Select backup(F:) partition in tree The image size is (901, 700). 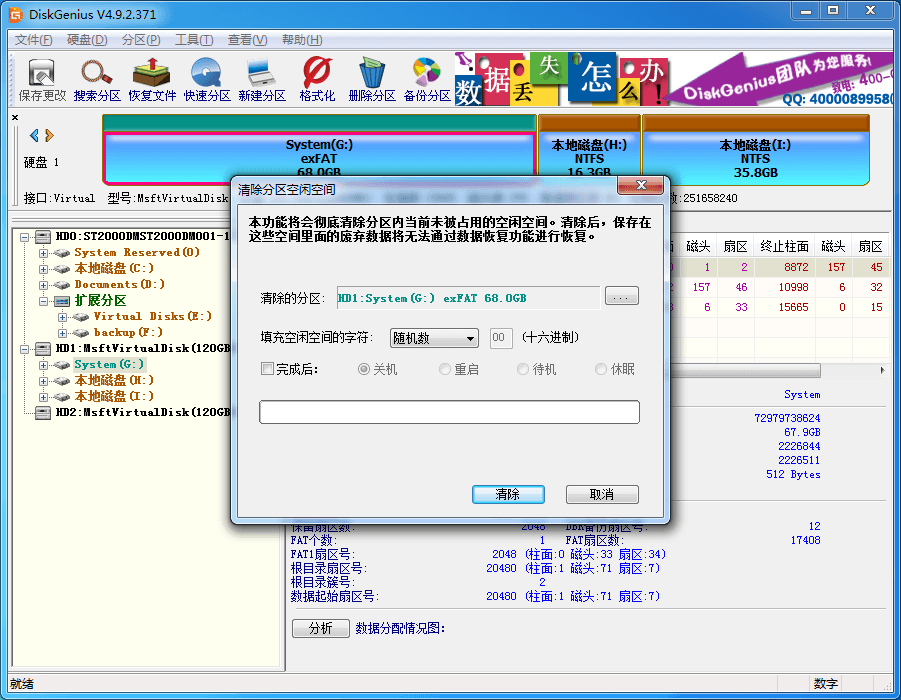[128, 332]
